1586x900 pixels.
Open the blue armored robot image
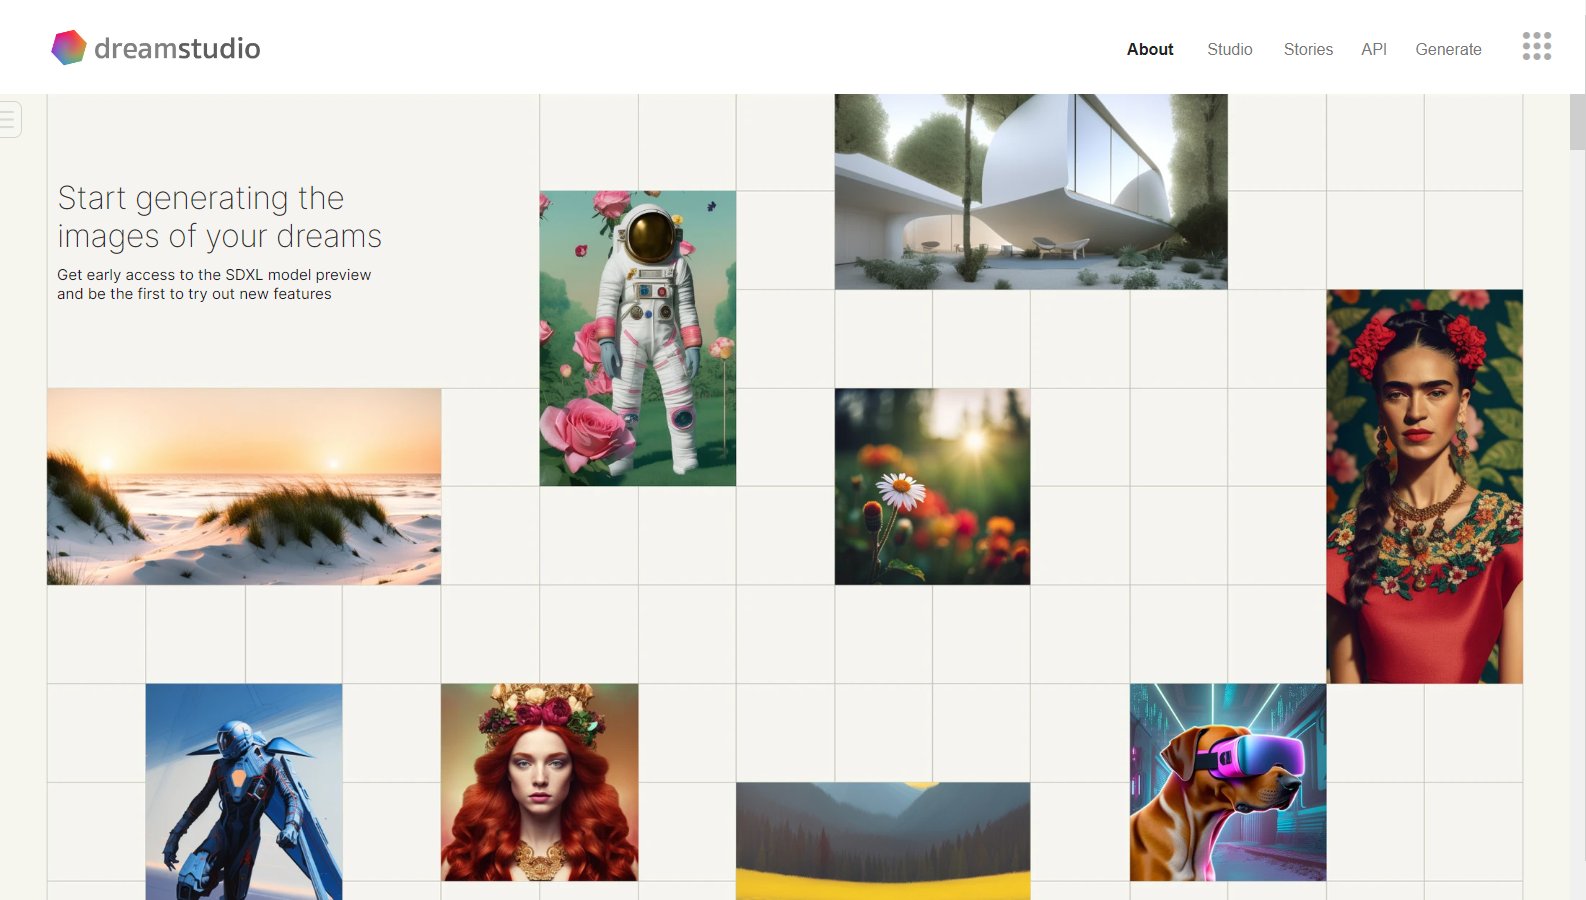tap(243, 791)
